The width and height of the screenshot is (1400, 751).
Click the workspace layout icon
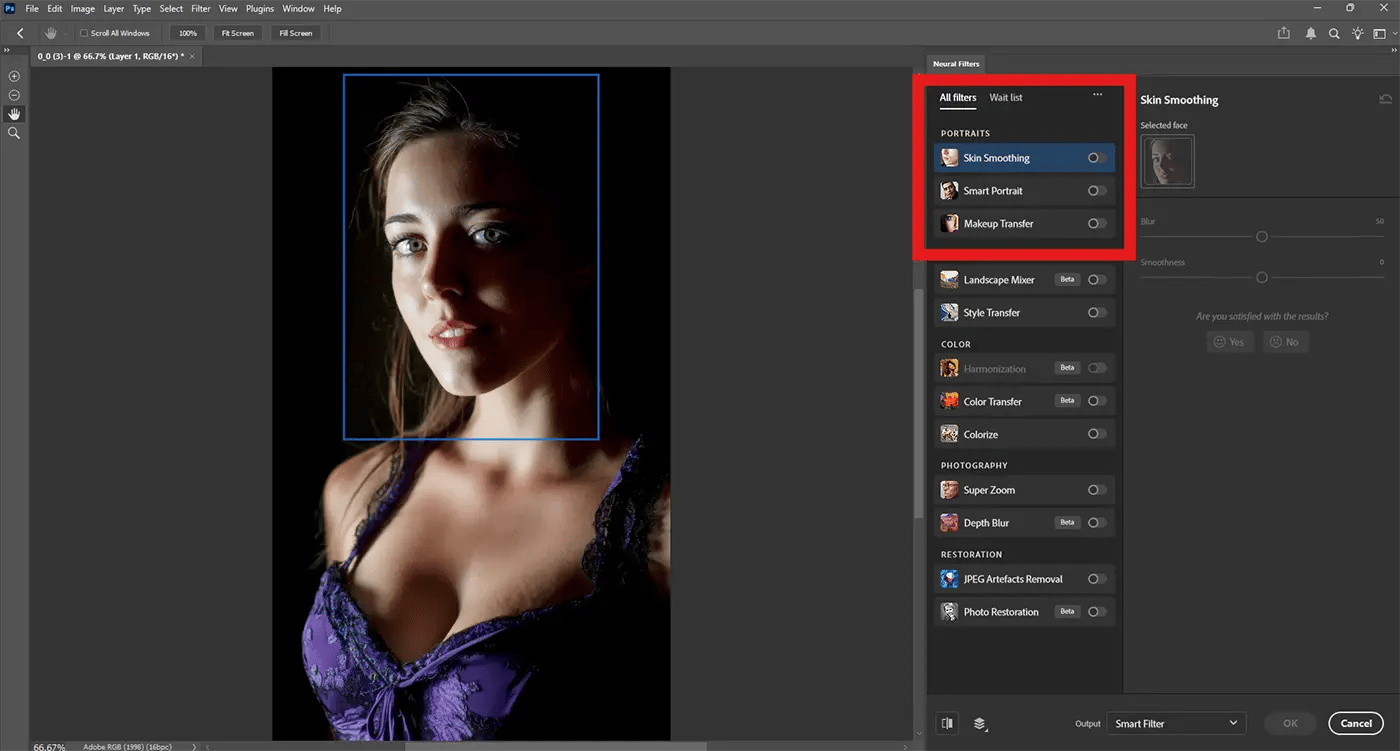pyautogui.click(x=1379, y=33)
